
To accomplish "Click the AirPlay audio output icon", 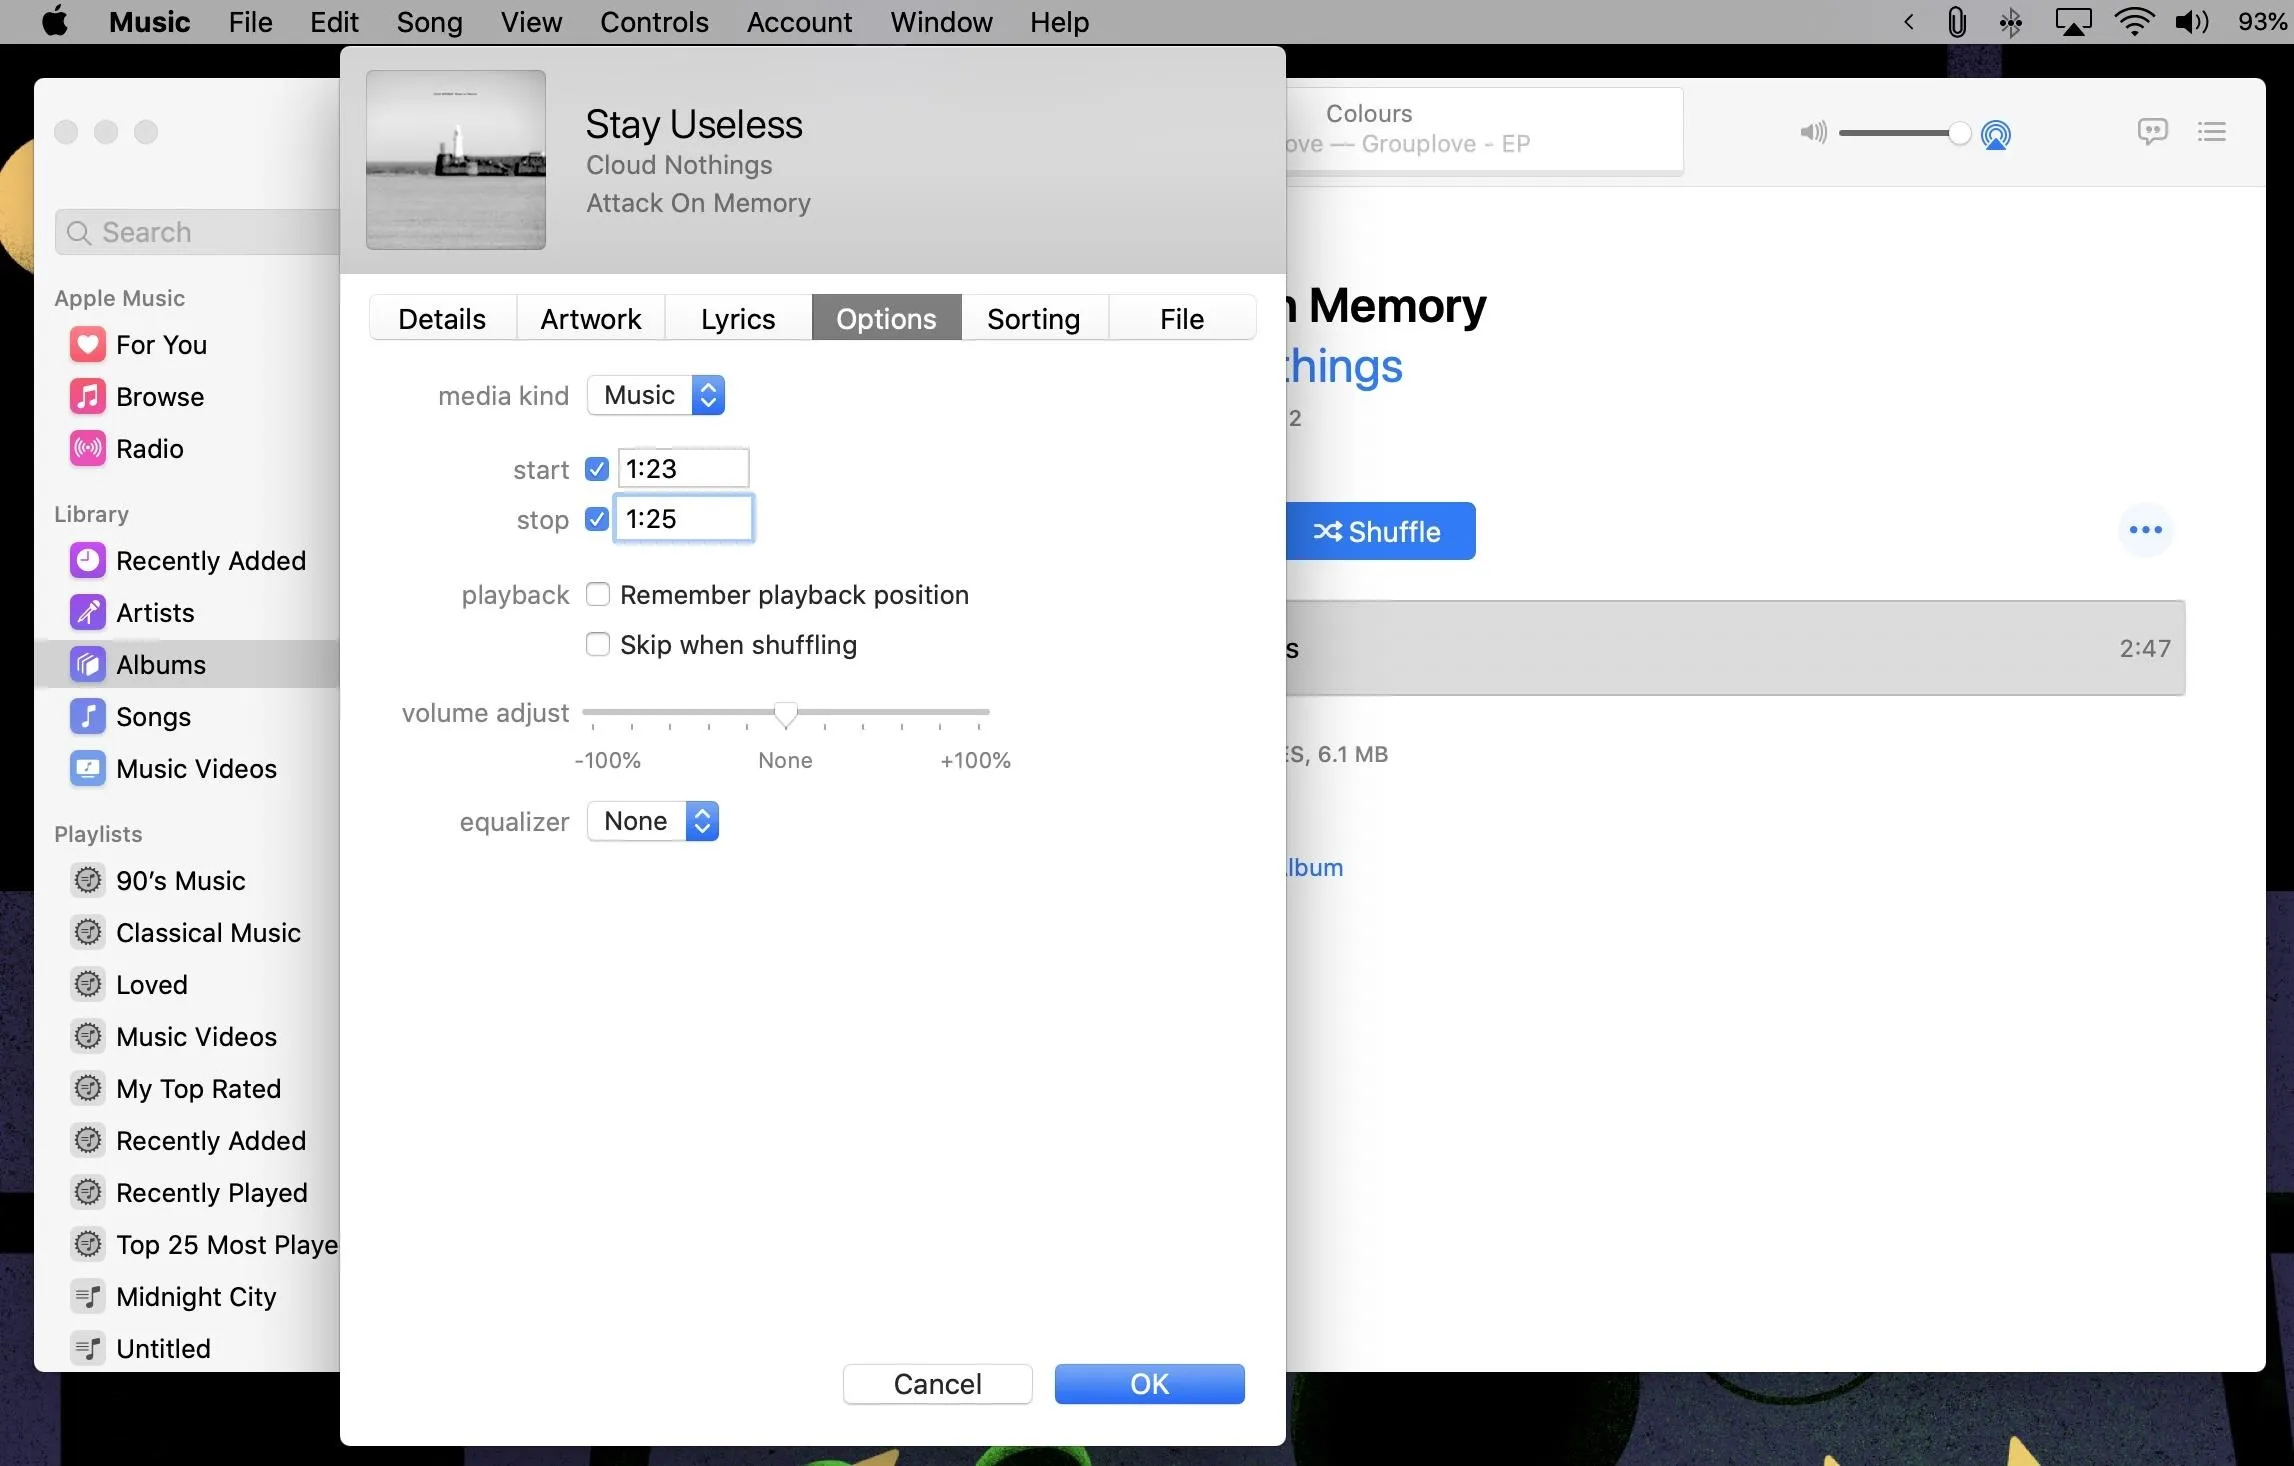I will pyautogui.click(x=1996, y=134).
